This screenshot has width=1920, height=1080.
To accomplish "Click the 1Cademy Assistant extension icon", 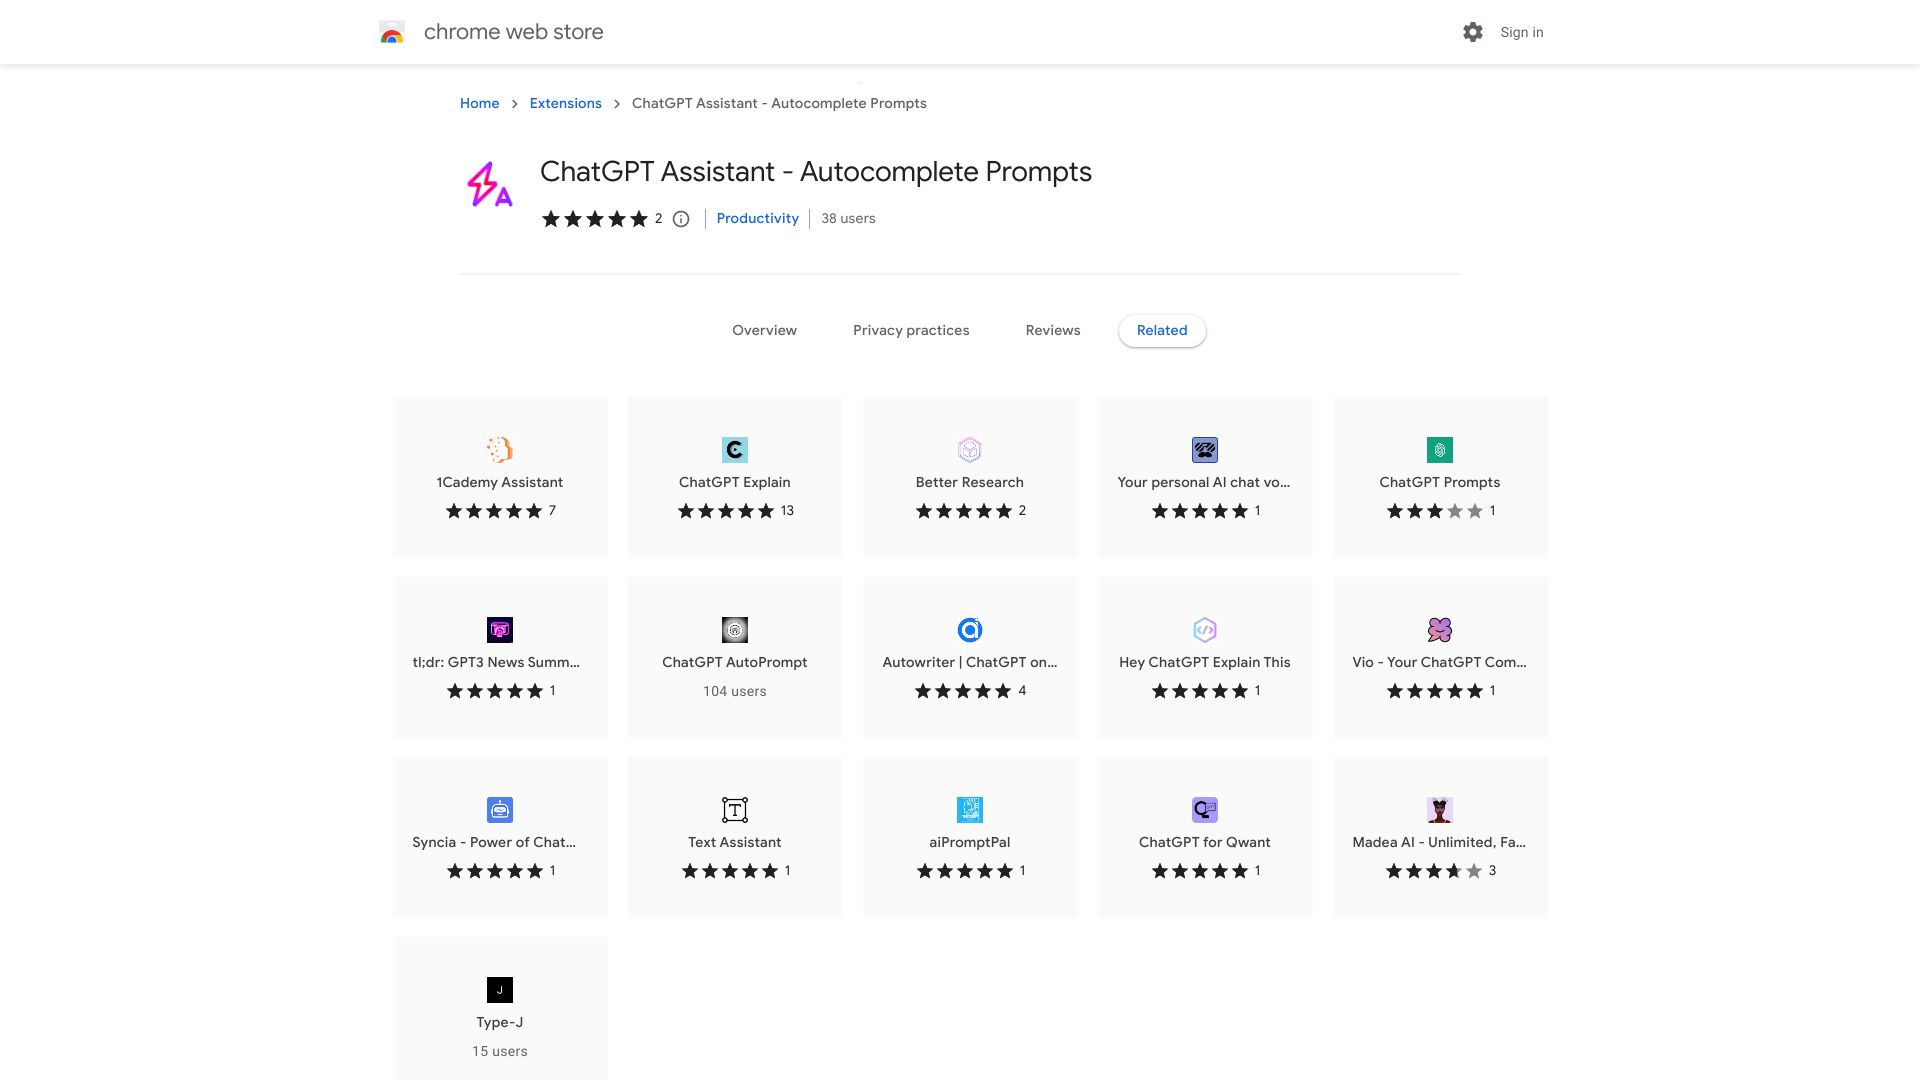I will coord(499,450).
